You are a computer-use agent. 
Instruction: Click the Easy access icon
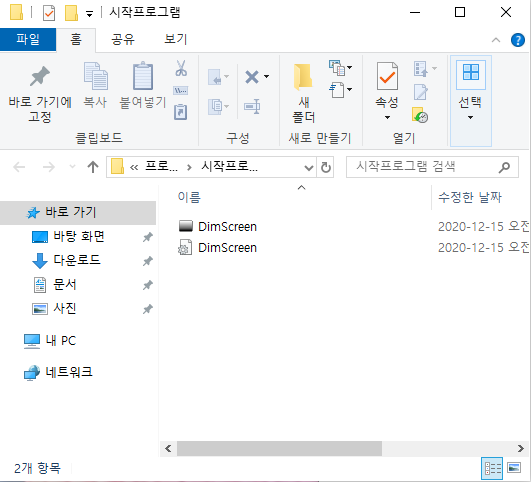[337, 90]
